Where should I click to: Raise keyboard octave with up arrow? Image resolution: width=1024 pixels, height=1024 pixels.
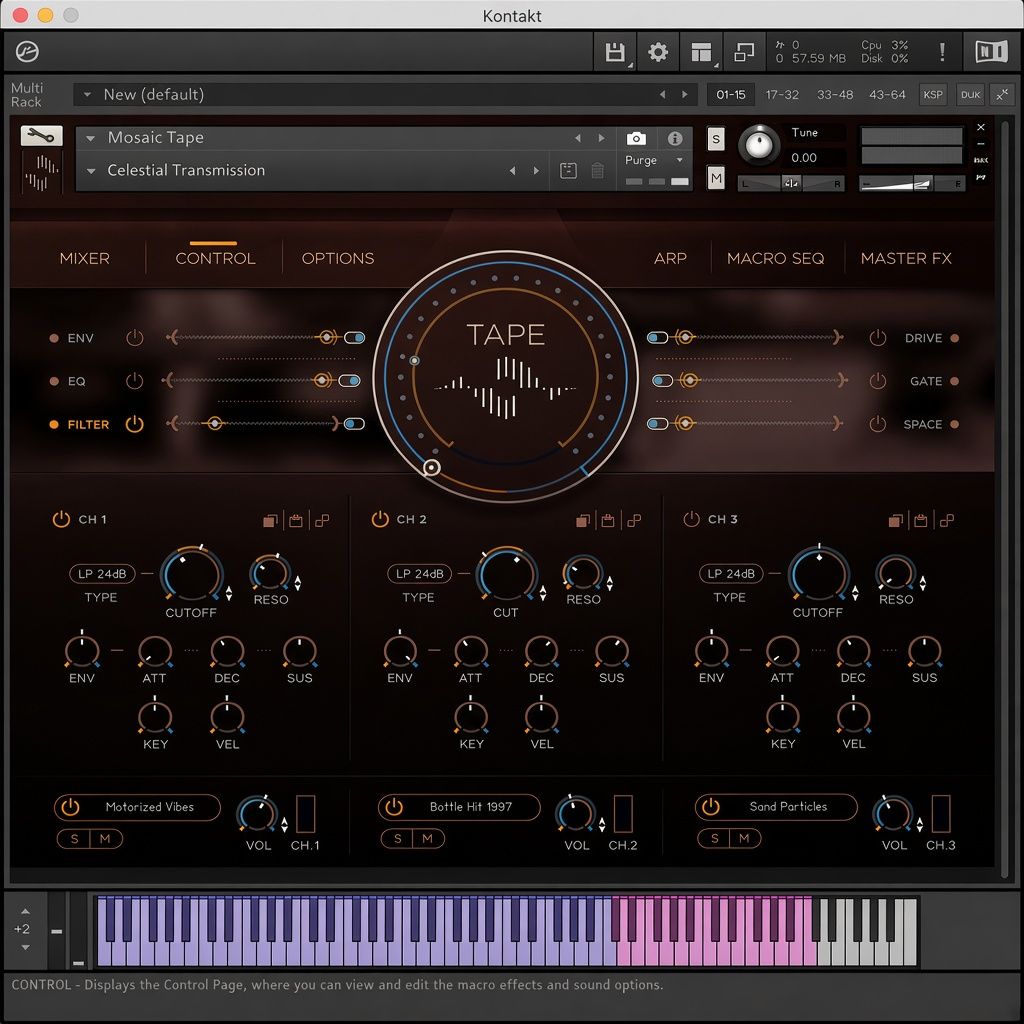(25, 912)
